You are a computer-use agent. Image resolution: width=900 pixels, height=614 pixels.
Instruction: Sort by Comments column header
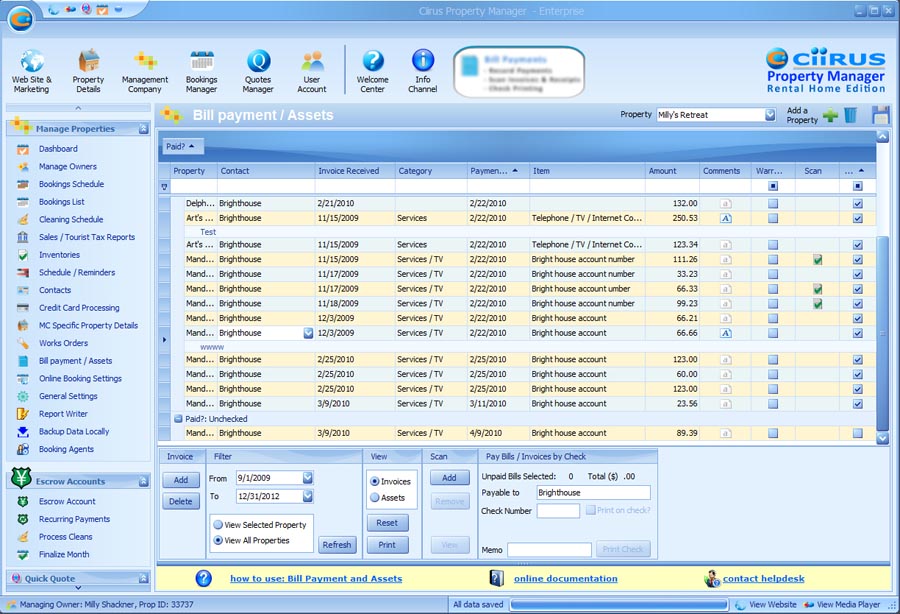click(725, 171)
